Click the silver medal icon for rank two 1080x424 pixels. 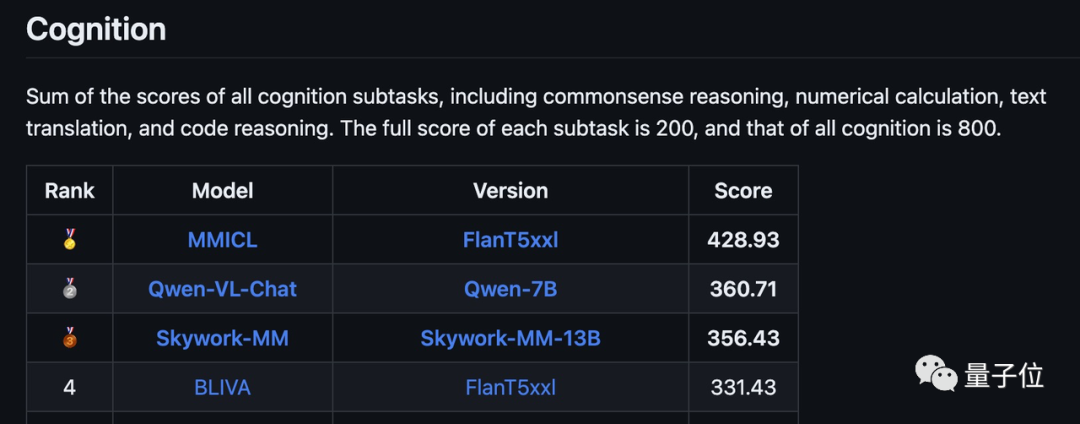[x=70, y=288]
